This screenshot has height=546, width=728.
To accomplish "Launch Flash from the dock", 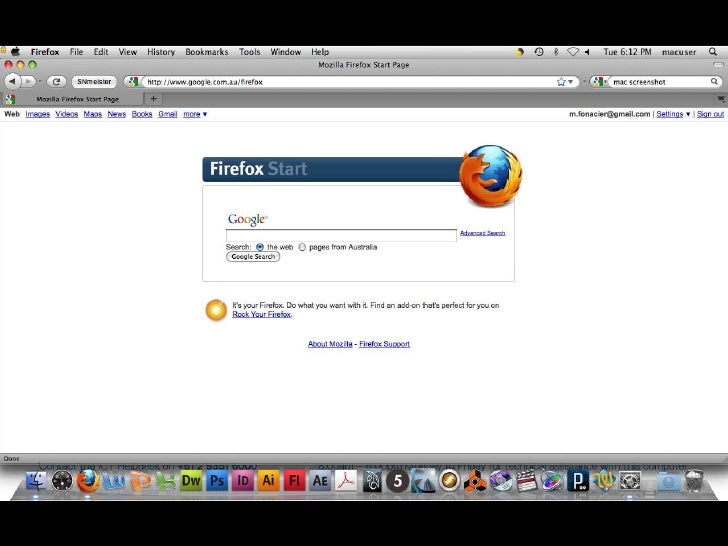I will point(294,481).
